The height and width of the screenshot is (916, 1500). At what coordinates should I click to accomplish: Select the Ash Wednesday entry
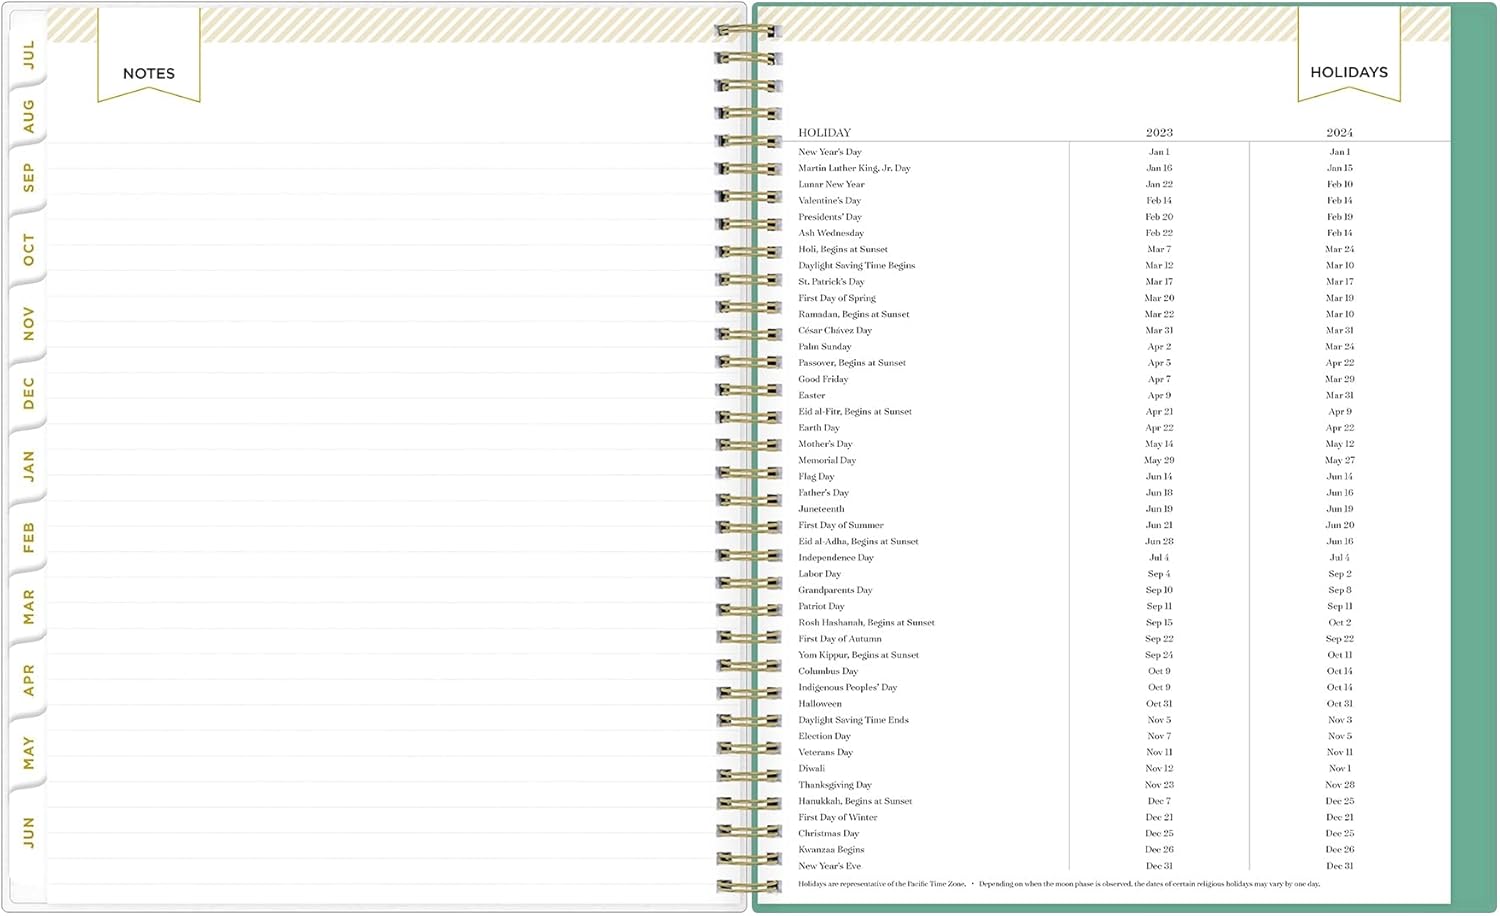pyautogui.click(x=831, y=233)
